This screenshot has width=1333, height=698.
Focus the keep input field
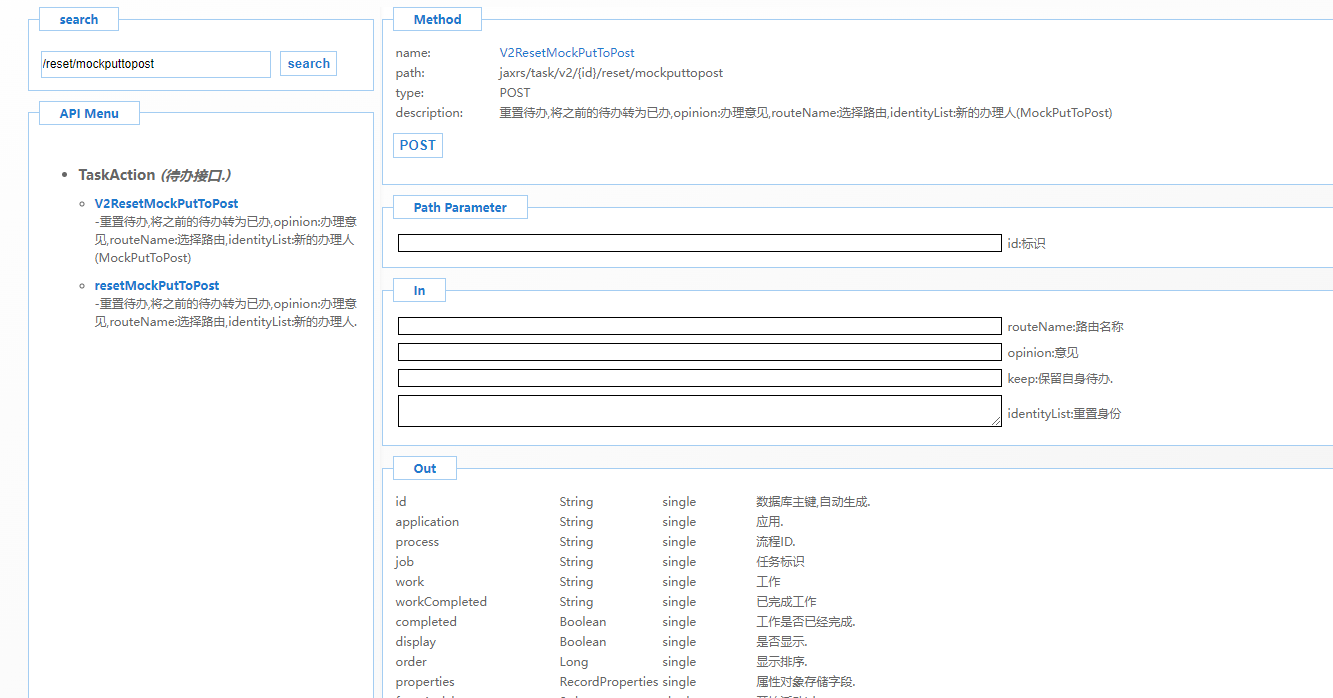(x=699, y=378)
